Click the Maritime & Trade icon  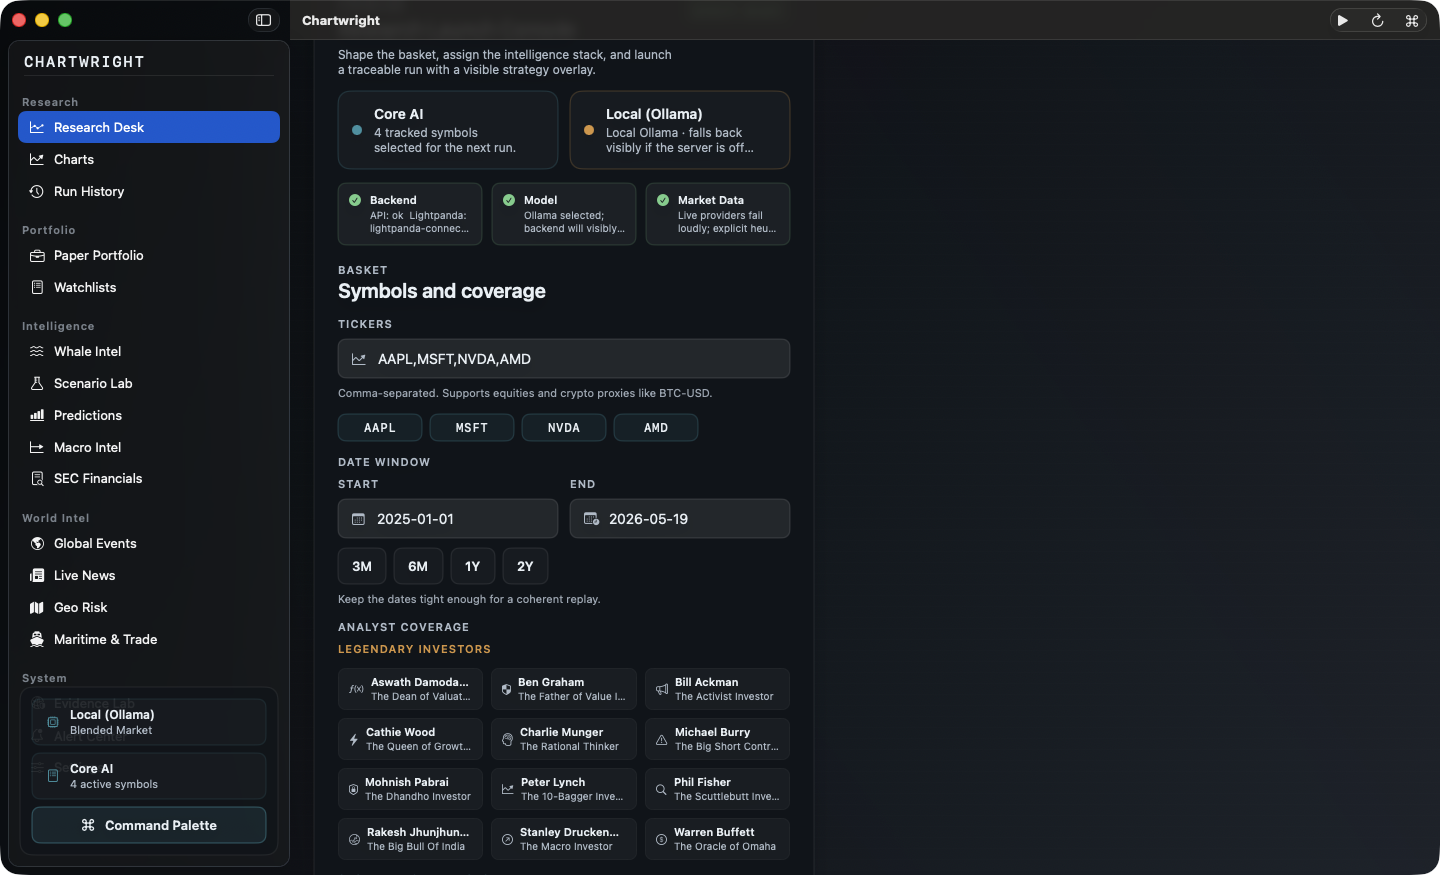pyautogui.click(x=37, y=639)
